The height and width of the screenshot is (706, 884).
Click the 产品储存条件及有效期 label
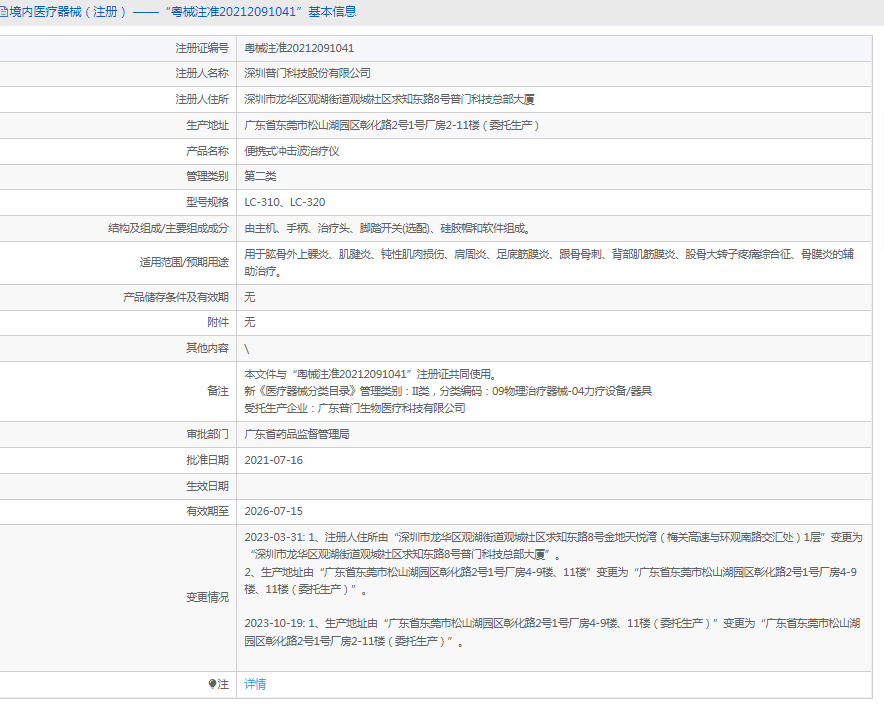[x=176, y=297]
